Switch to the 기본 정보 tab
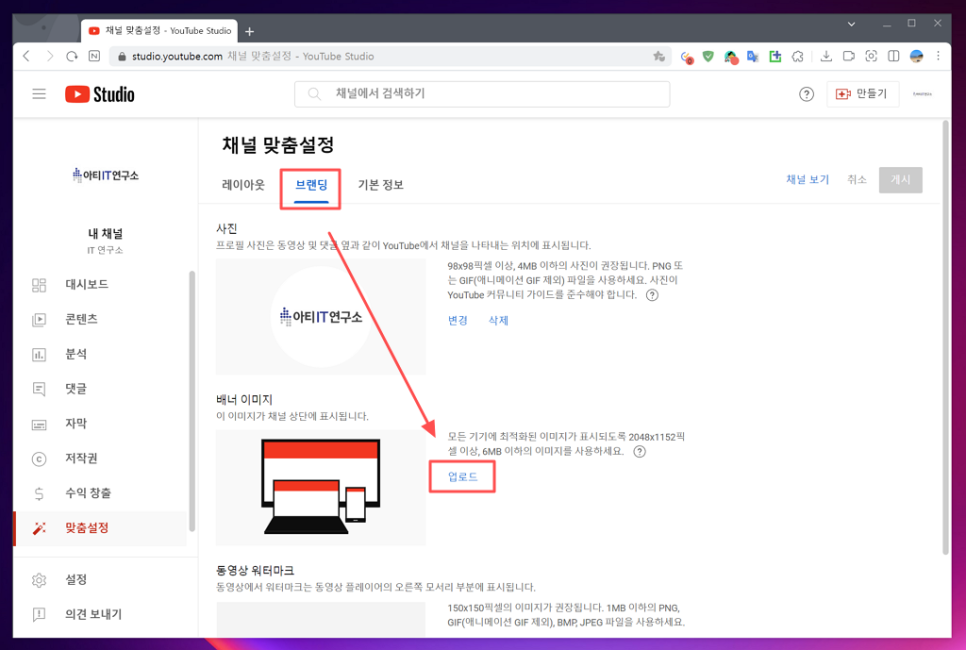 380,185
